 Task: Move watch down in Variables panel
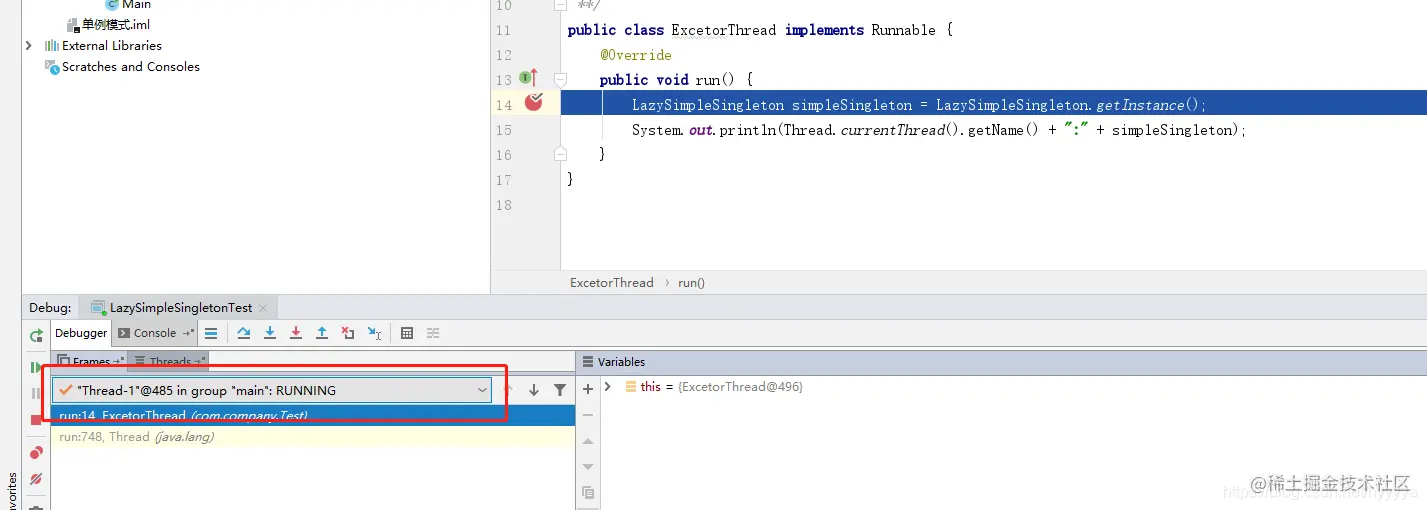(588, 466)
